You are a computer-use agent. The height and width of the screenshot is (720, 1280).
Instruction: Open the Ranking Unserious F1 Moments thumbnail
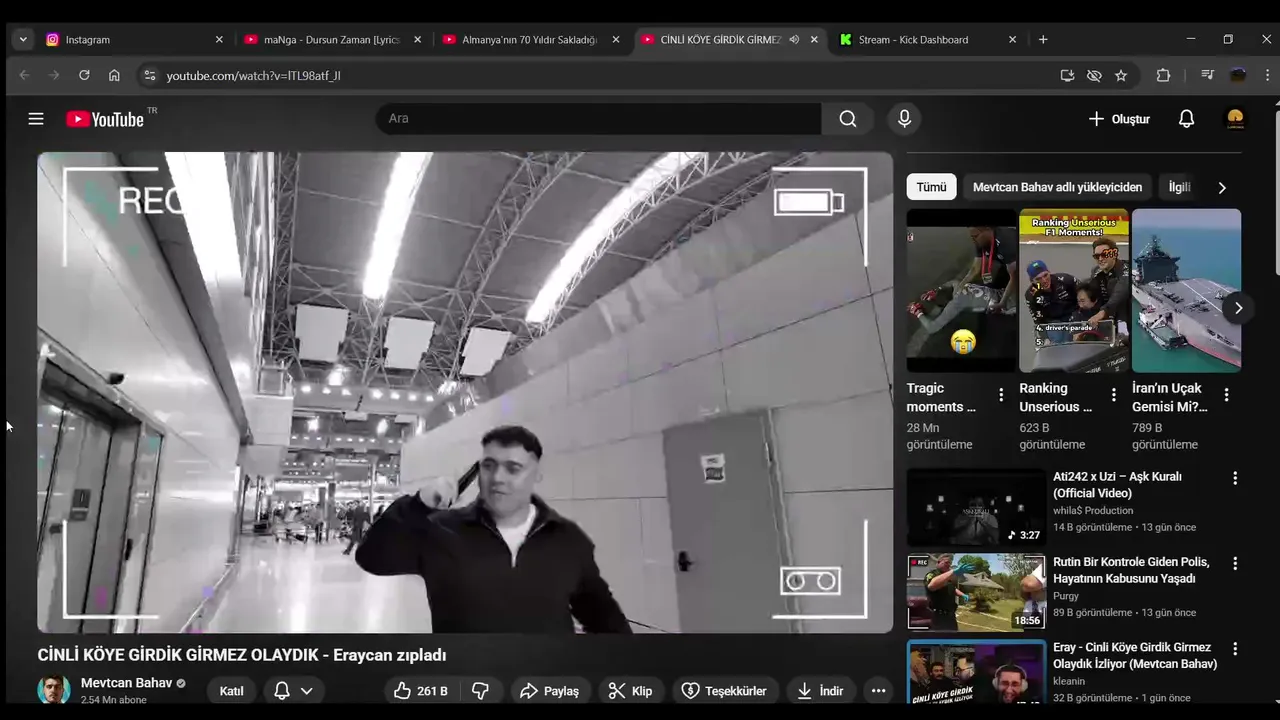click(1074, 290)
